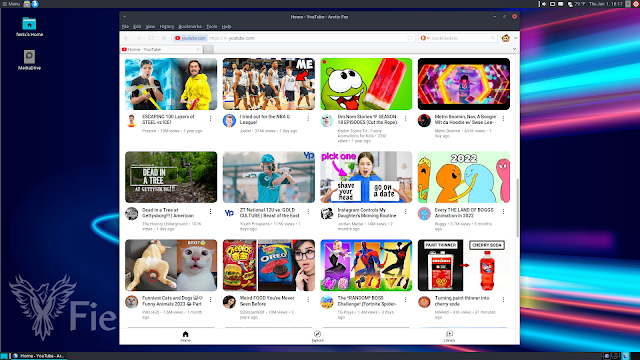Image resolution: width=640 pixels, height=360 pixels.
Task: Click the page vertical scrollbar thumb
Action: pyautogui.click(x=518, y=207)
